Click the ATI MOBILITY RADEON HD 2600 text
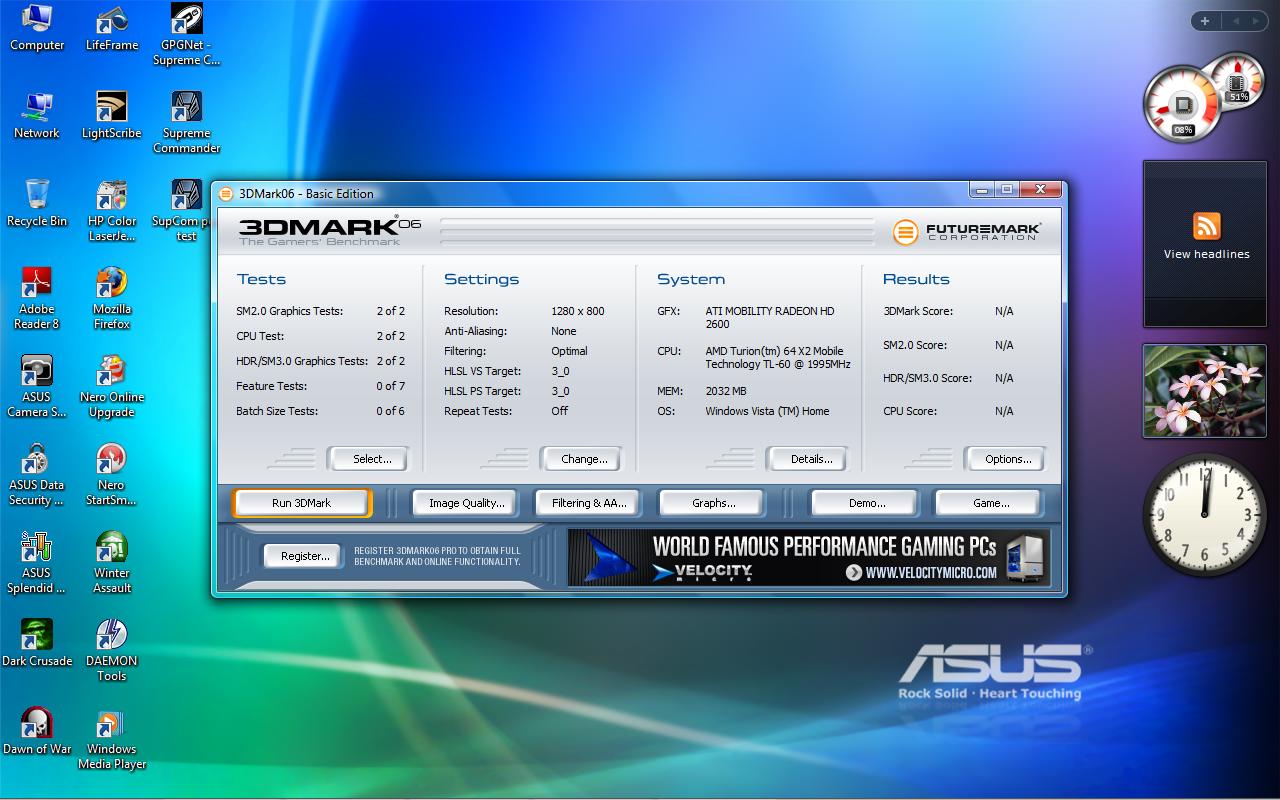 770,317
